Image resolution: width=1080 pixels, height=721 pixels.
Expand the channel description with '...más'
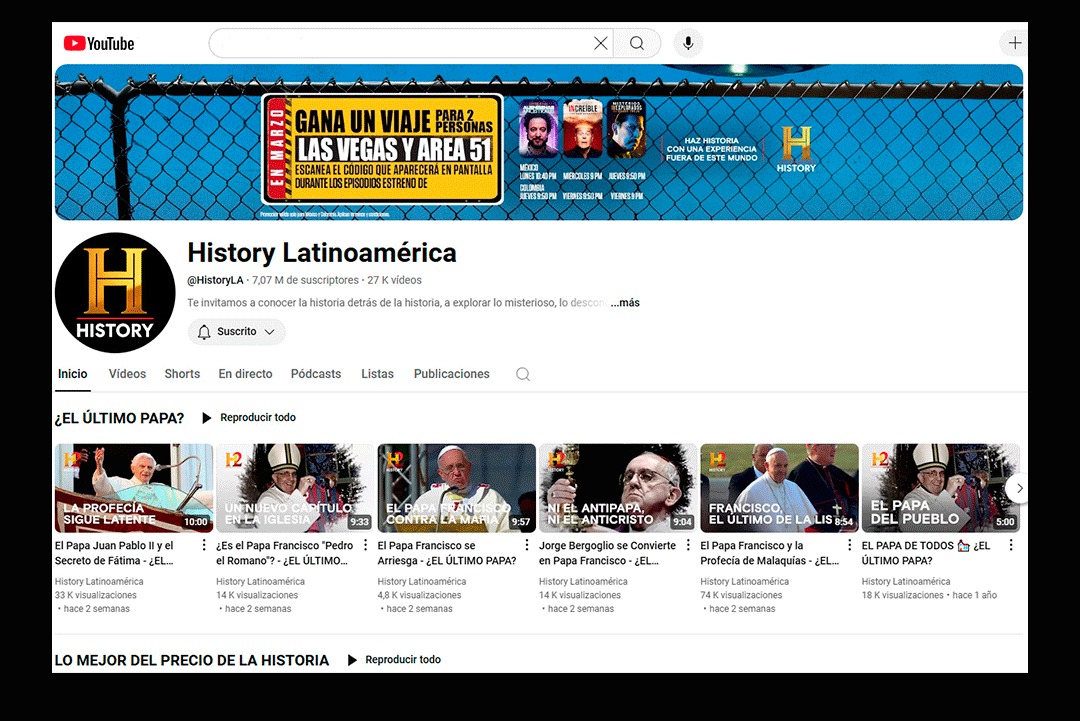[x=625, y=302]
